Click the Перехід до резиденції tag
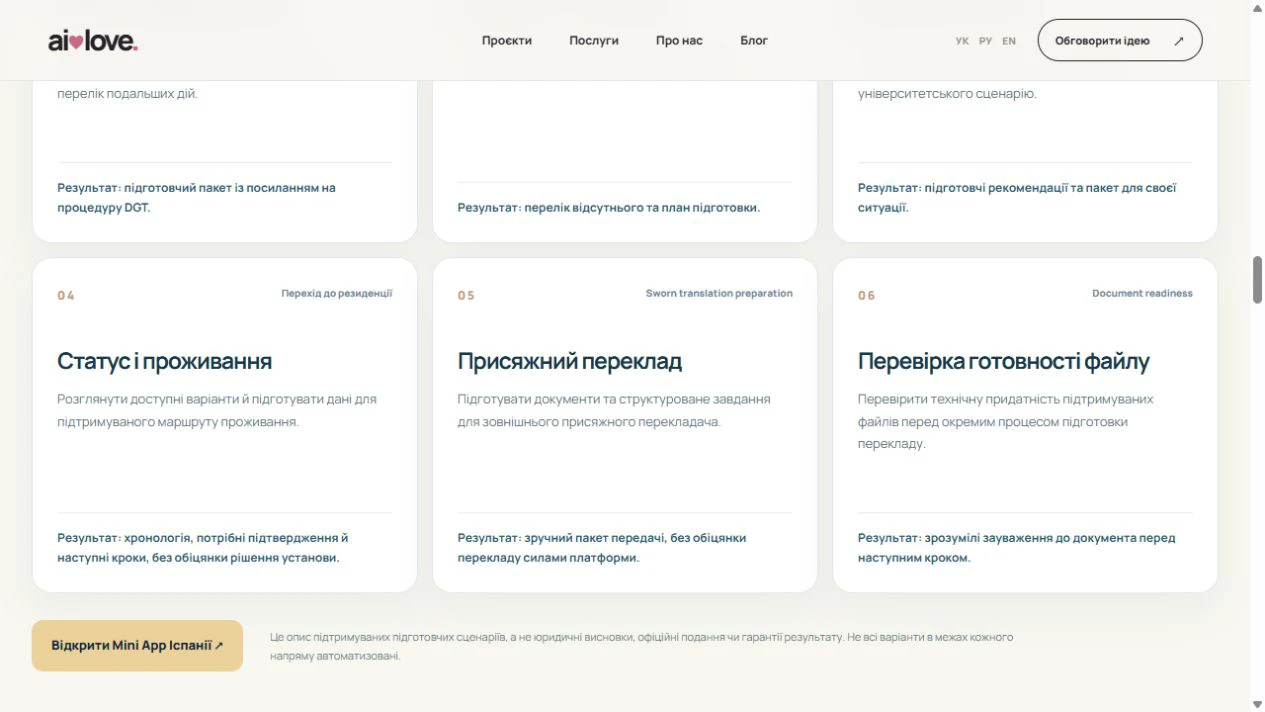This screenshot has height=712, width=1265. pyautogui.click(x=337, y=293)
